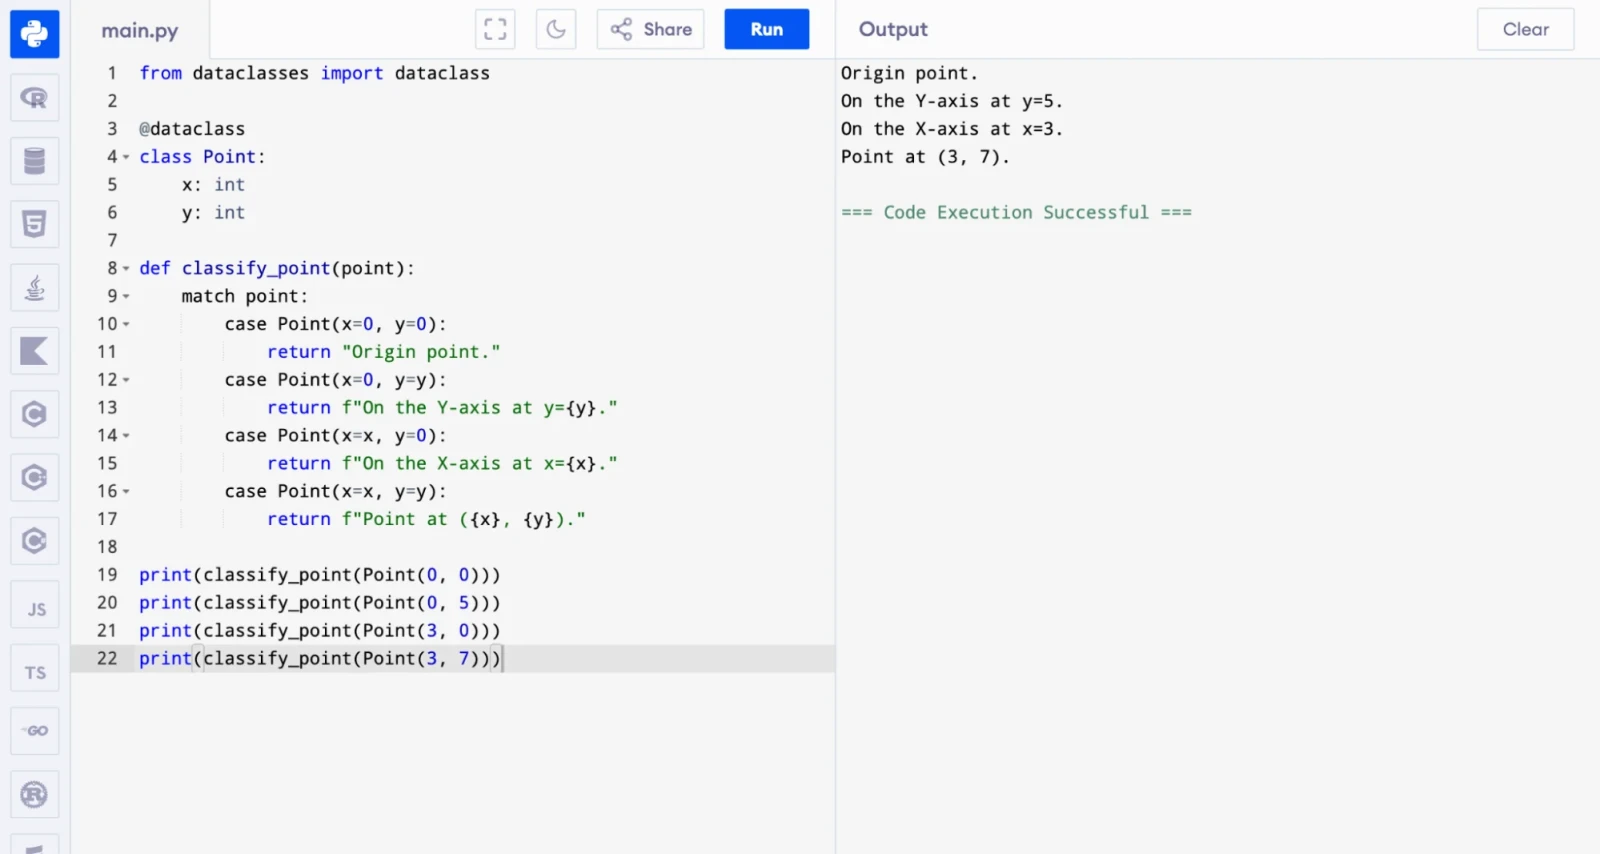1600x854 pixels.
Task: Switch to the C# compiler icon
Action: [x=34, y=541]
